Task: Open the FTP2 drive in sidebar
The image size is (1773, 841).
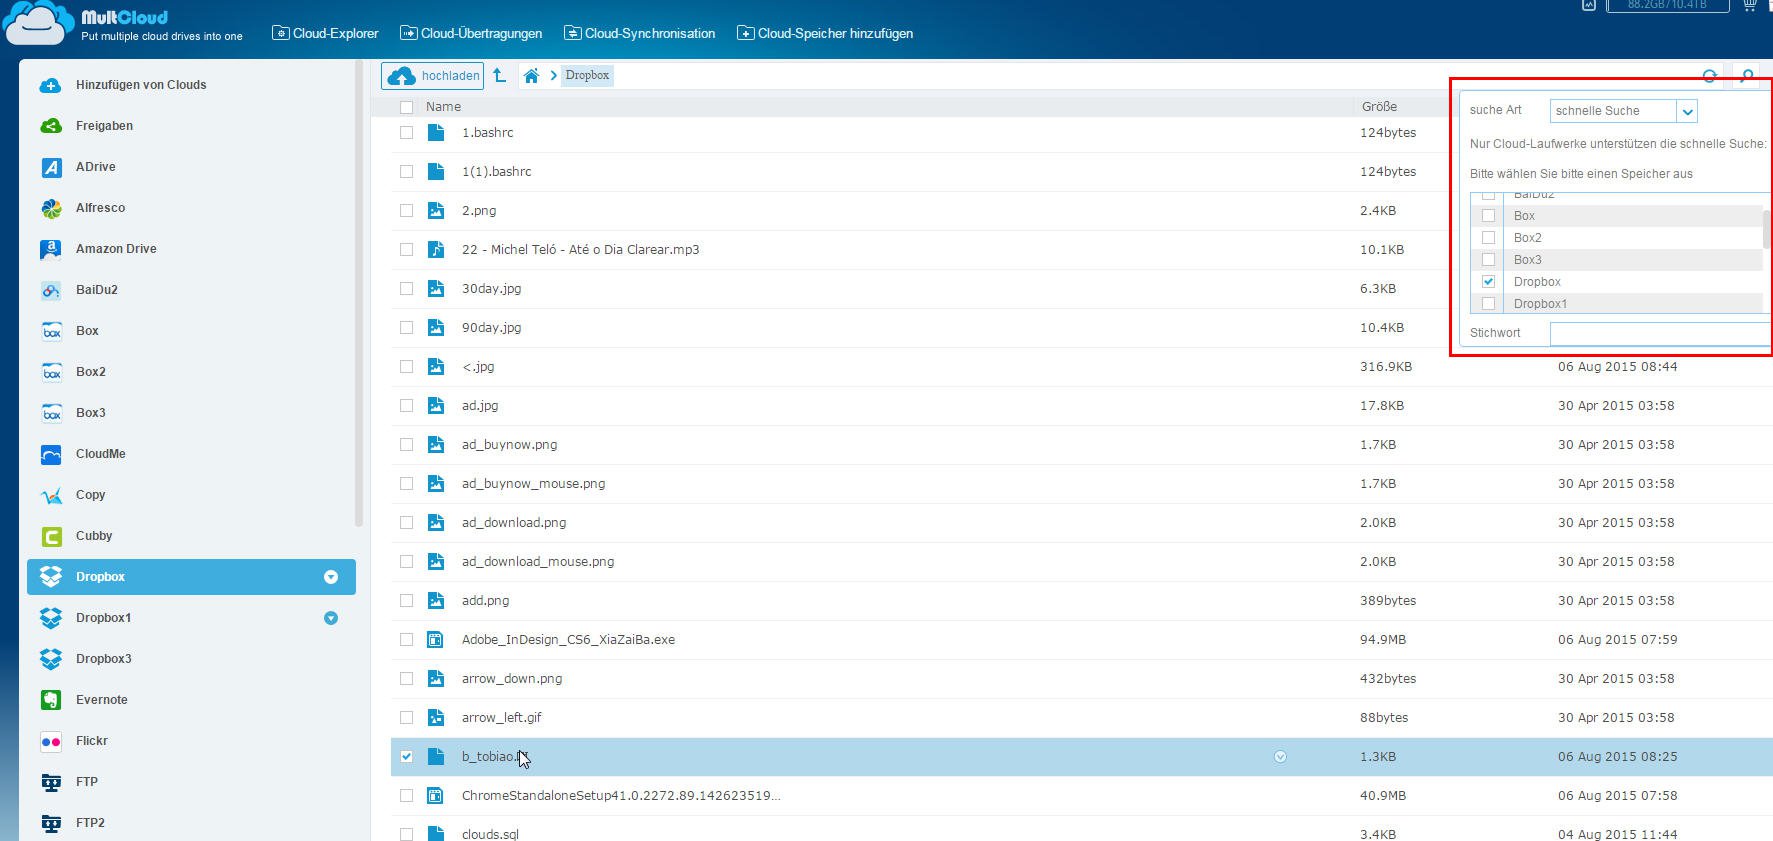Action: point(90,823)
